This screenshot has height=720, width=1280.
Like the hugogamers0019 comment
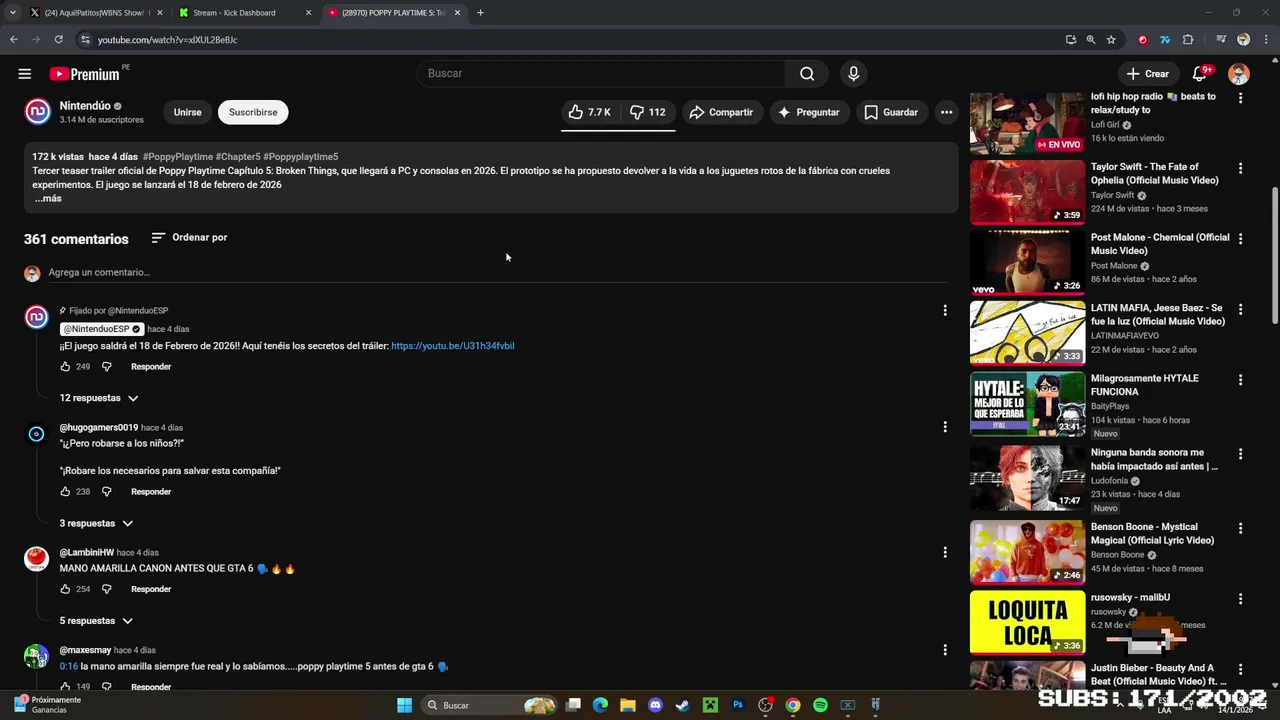65,492
